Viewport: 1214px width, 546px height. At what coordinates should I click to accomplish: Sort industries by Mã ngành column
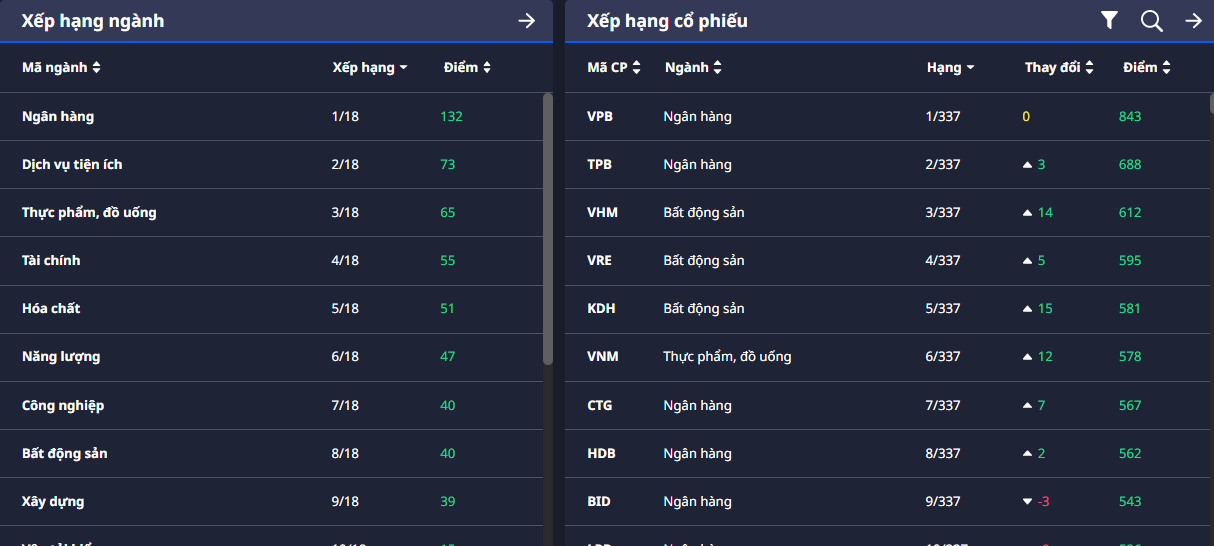[x=61, y=68]
